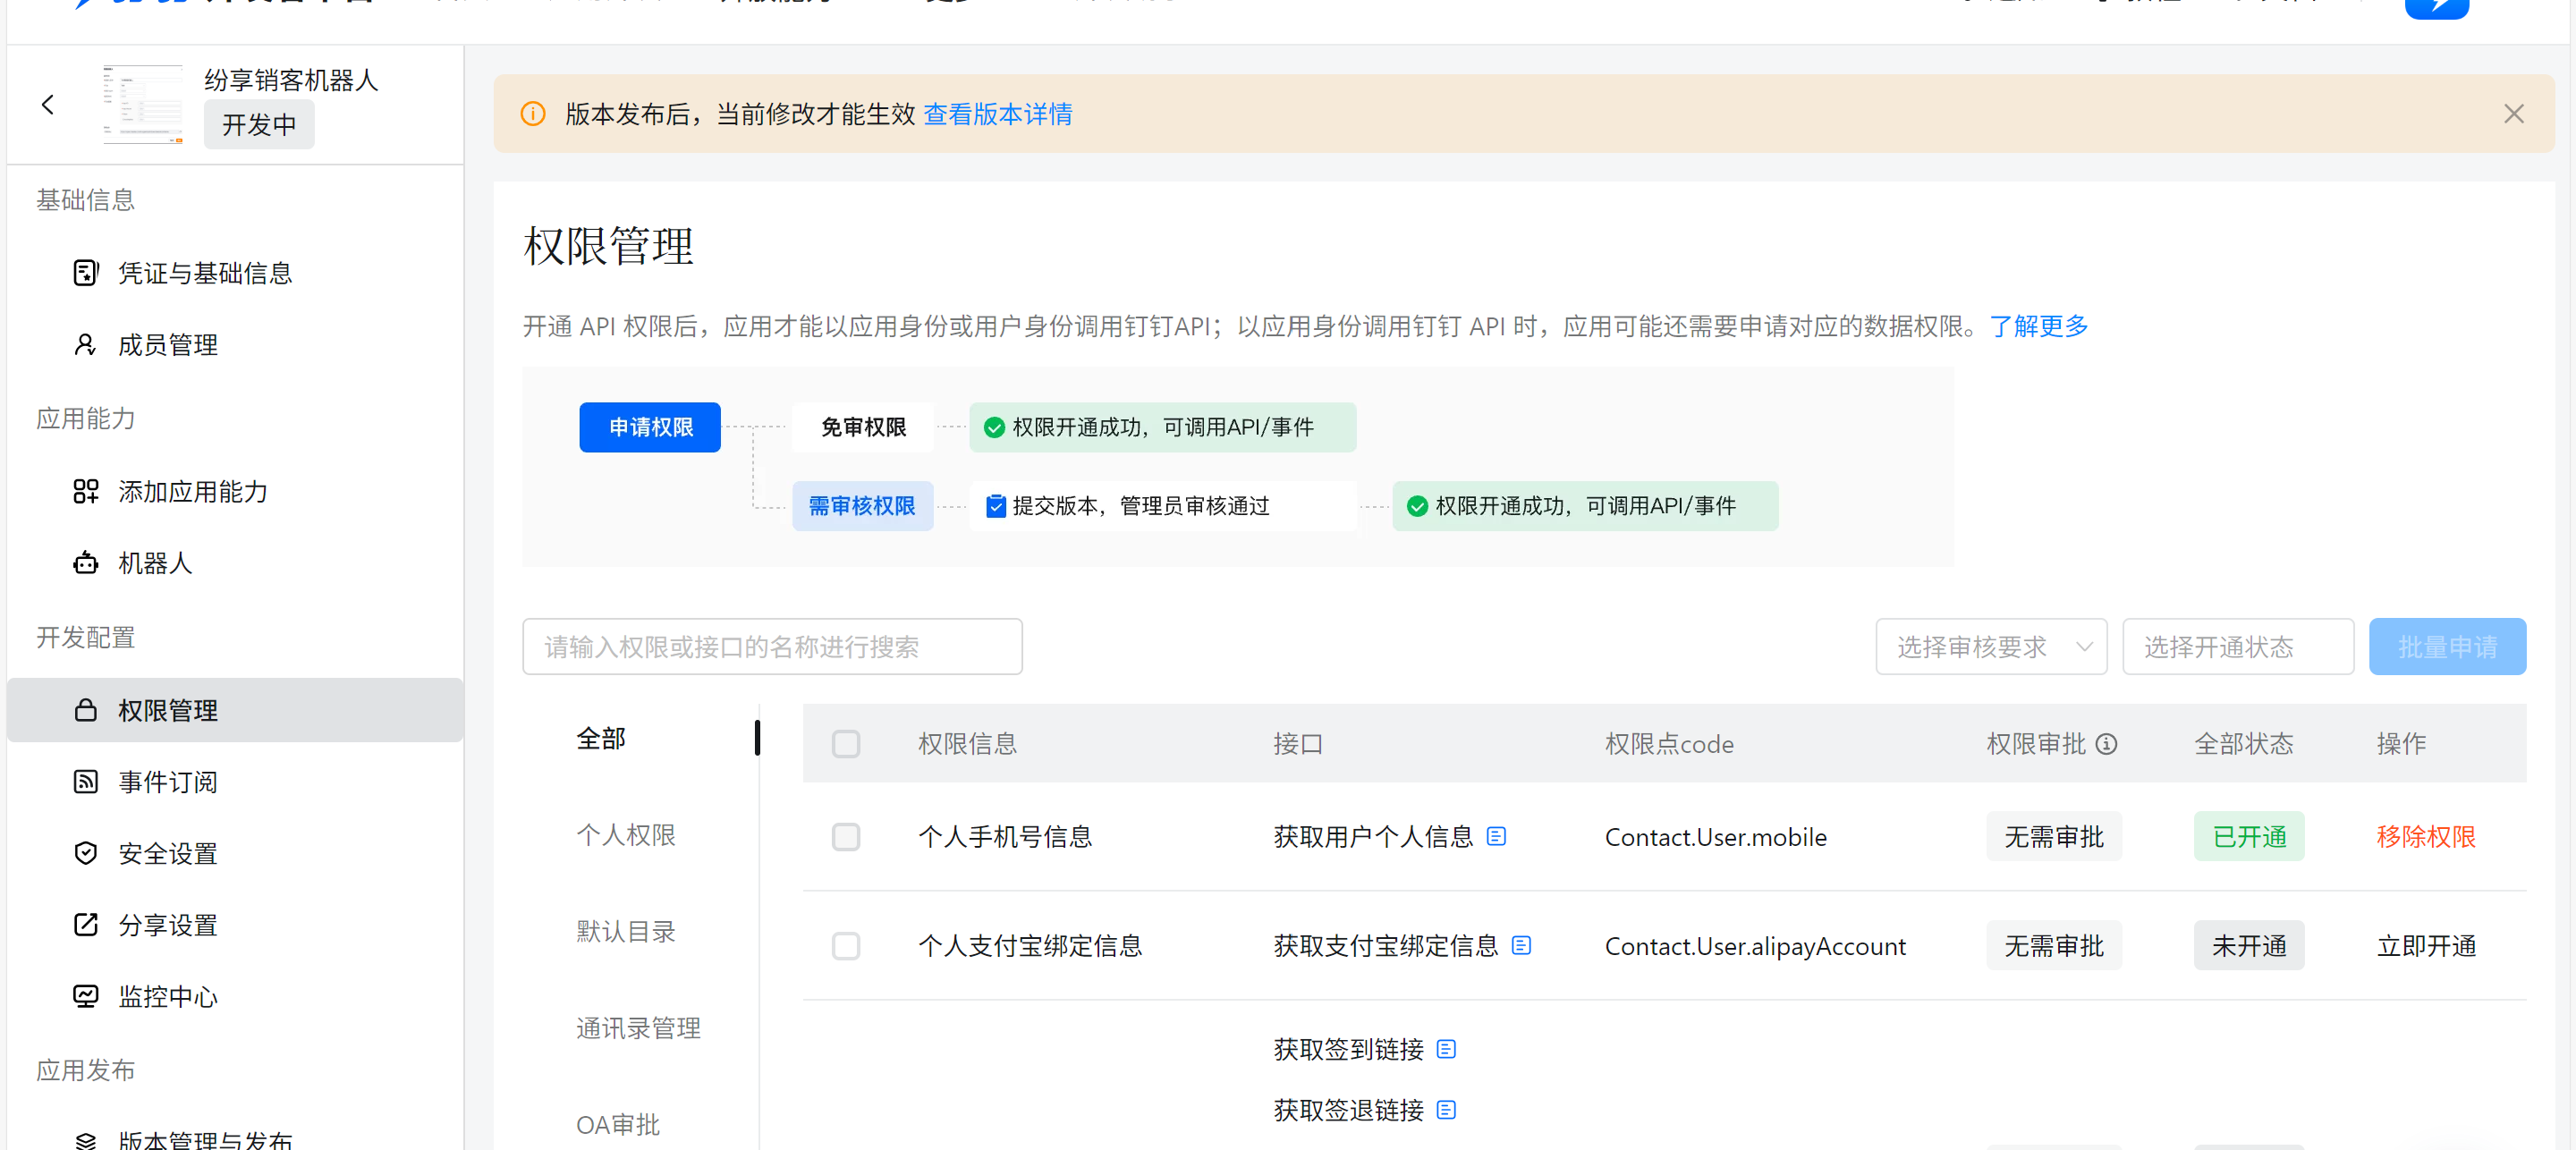Click the 分享设置 share icon
The height and width of the screenshot is (1150, 2576).
tap(86, 925)
